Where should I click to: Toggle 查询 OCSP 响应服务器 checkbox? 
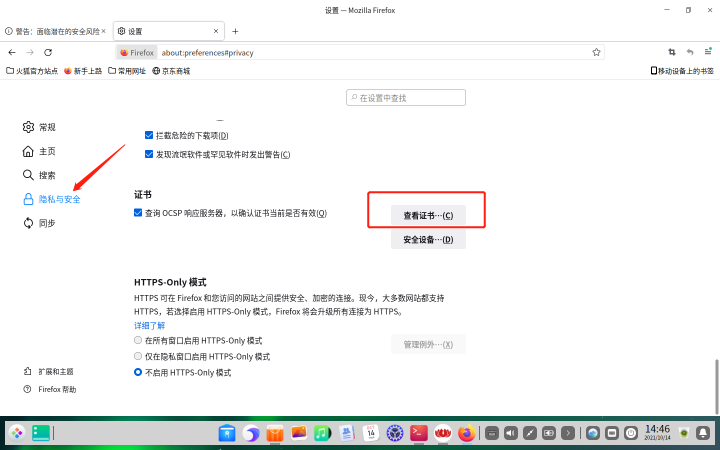pos(138,213)
